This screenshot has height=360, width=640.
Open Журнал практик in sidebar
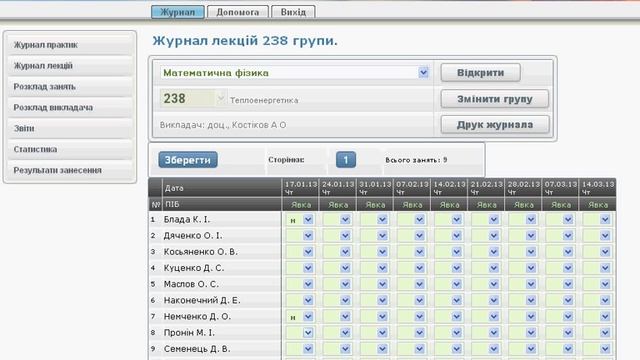pyautogui.click(x=70, y=45)
